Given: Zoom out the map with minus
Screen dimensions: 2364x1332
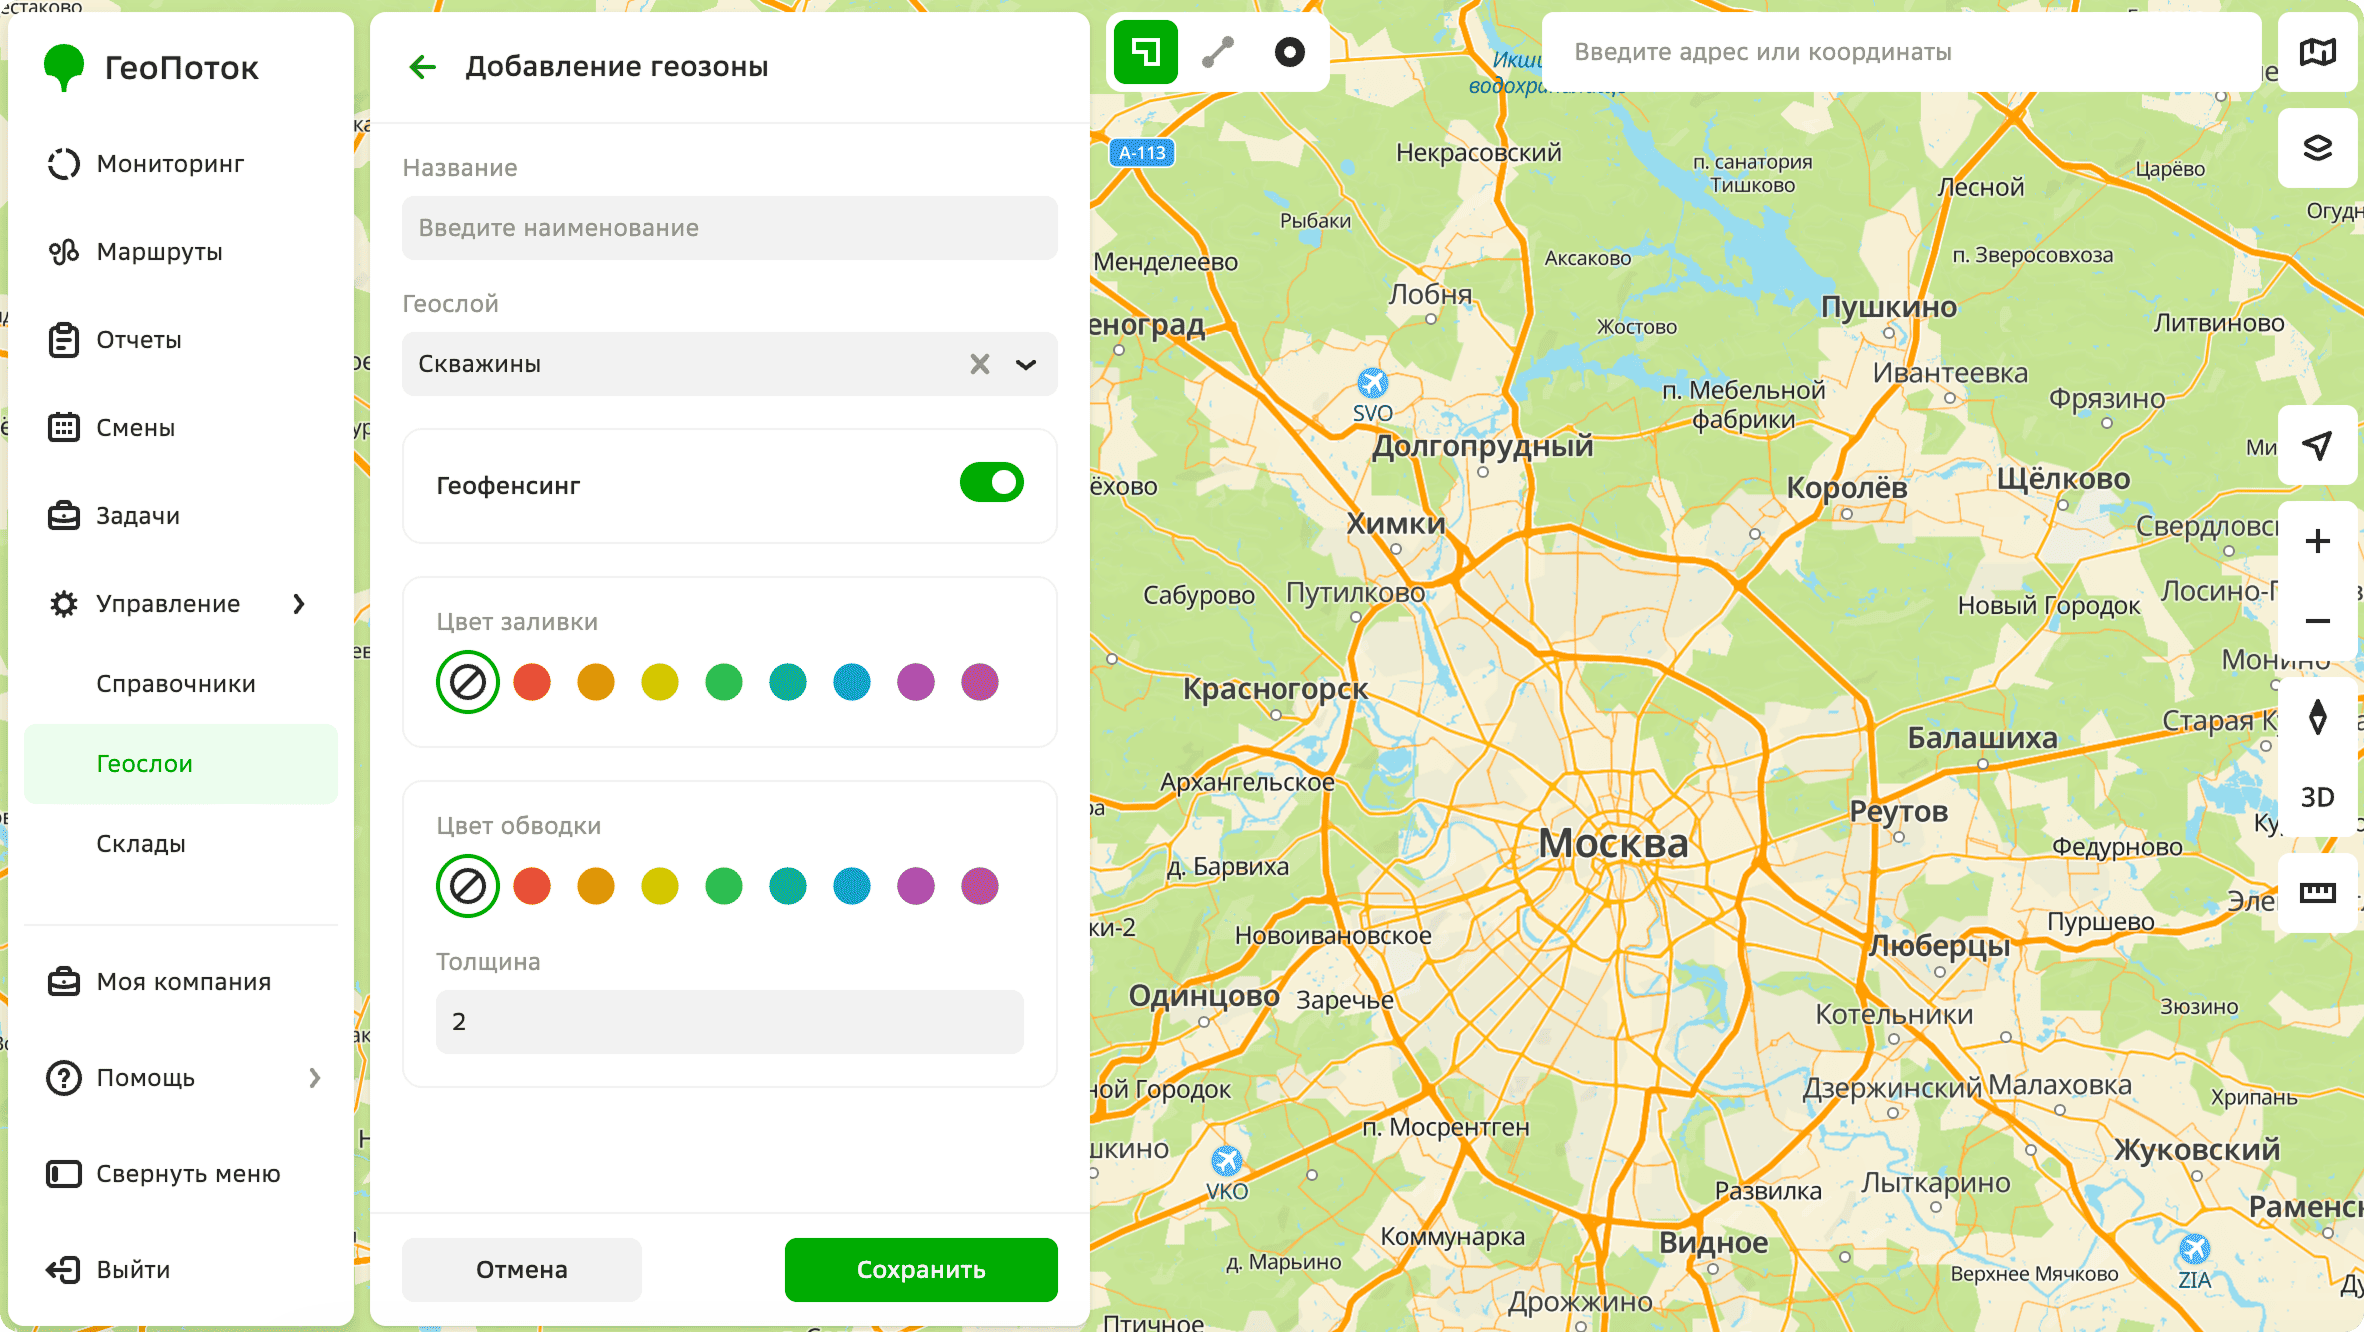Looking at the screenshot, I should click(x=2317, y=621).
